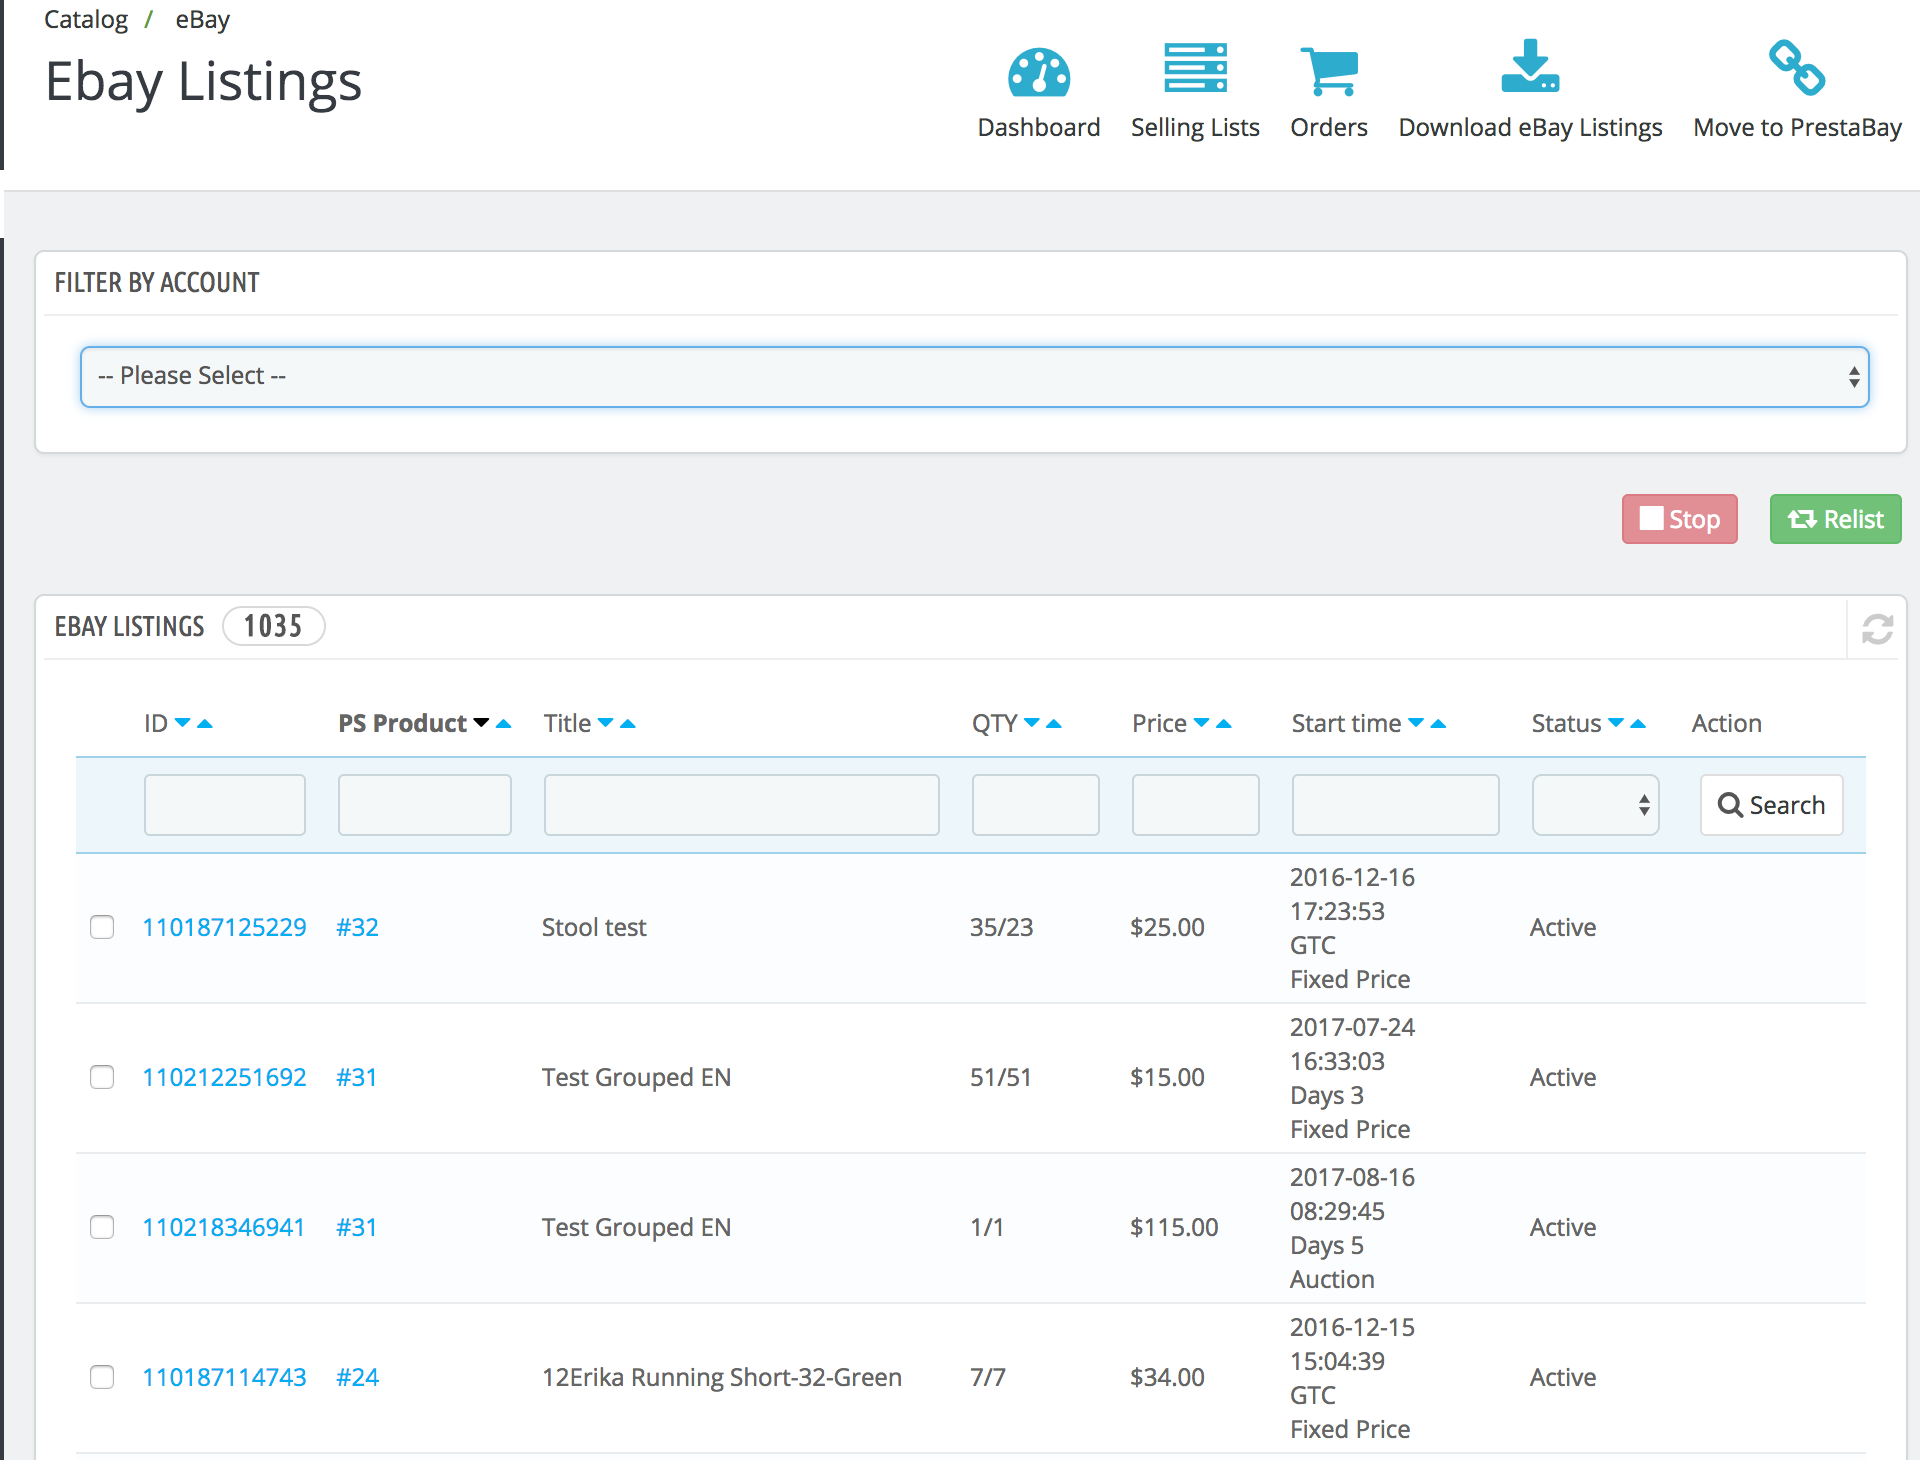Sort Status column descending
This screenshot has height=1460, width=1920.
tap(1616, 722)
